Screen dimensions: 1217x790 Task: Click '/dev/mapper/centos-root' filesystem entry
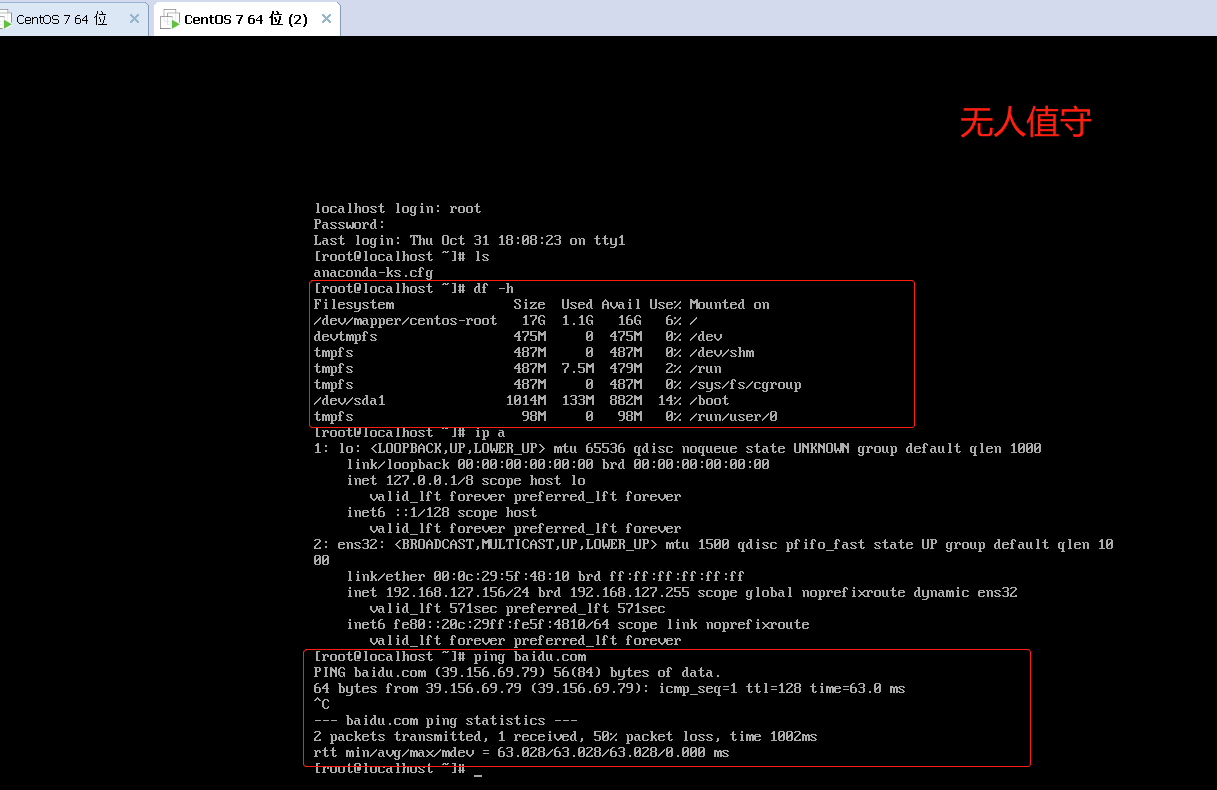click(x=405, y=320)
